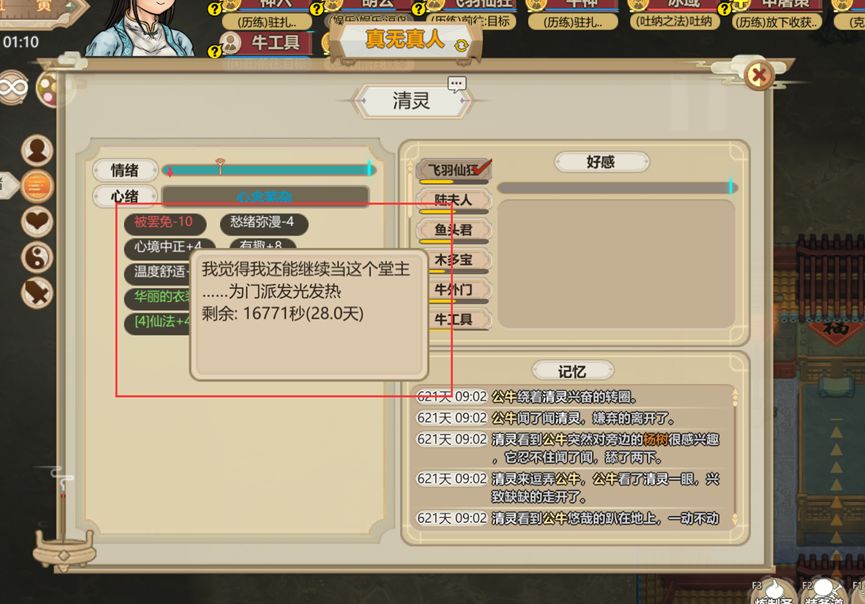
Task: Select the orange mood list sidebar icon
Action: tap(37, 186)
